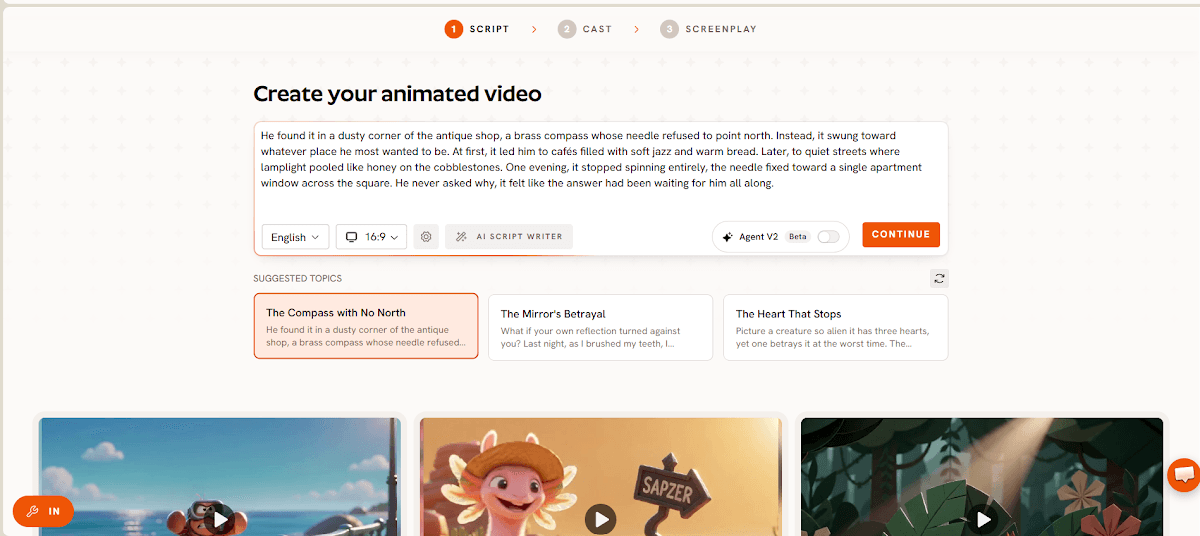
Task: Open the AI Script Writer
Action: [509, 237]
